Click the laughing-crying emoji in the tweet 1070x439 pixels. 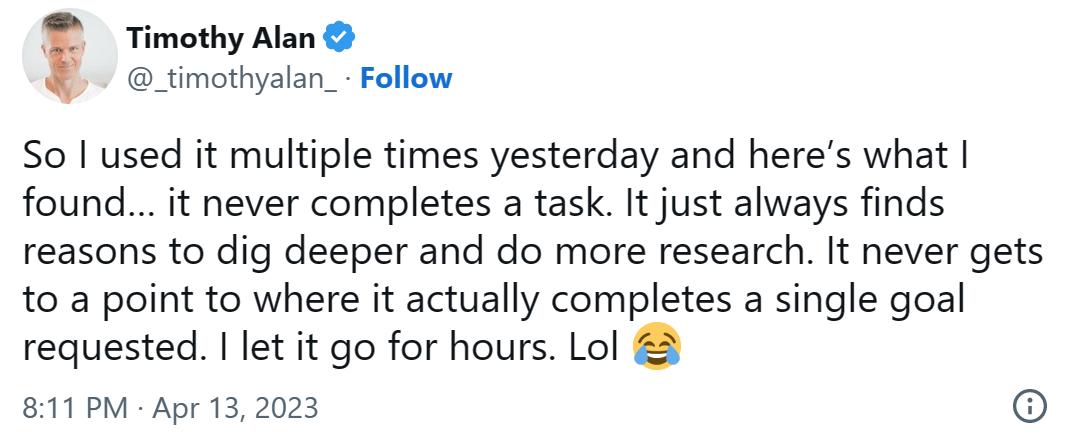tap(657, 348)
